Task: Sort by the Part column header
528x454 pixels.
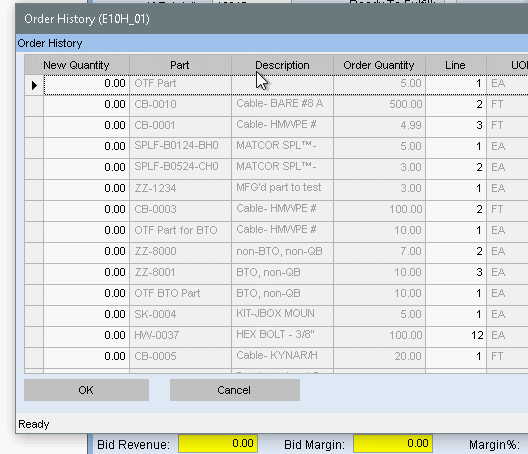Action: (x=180, y=65)
